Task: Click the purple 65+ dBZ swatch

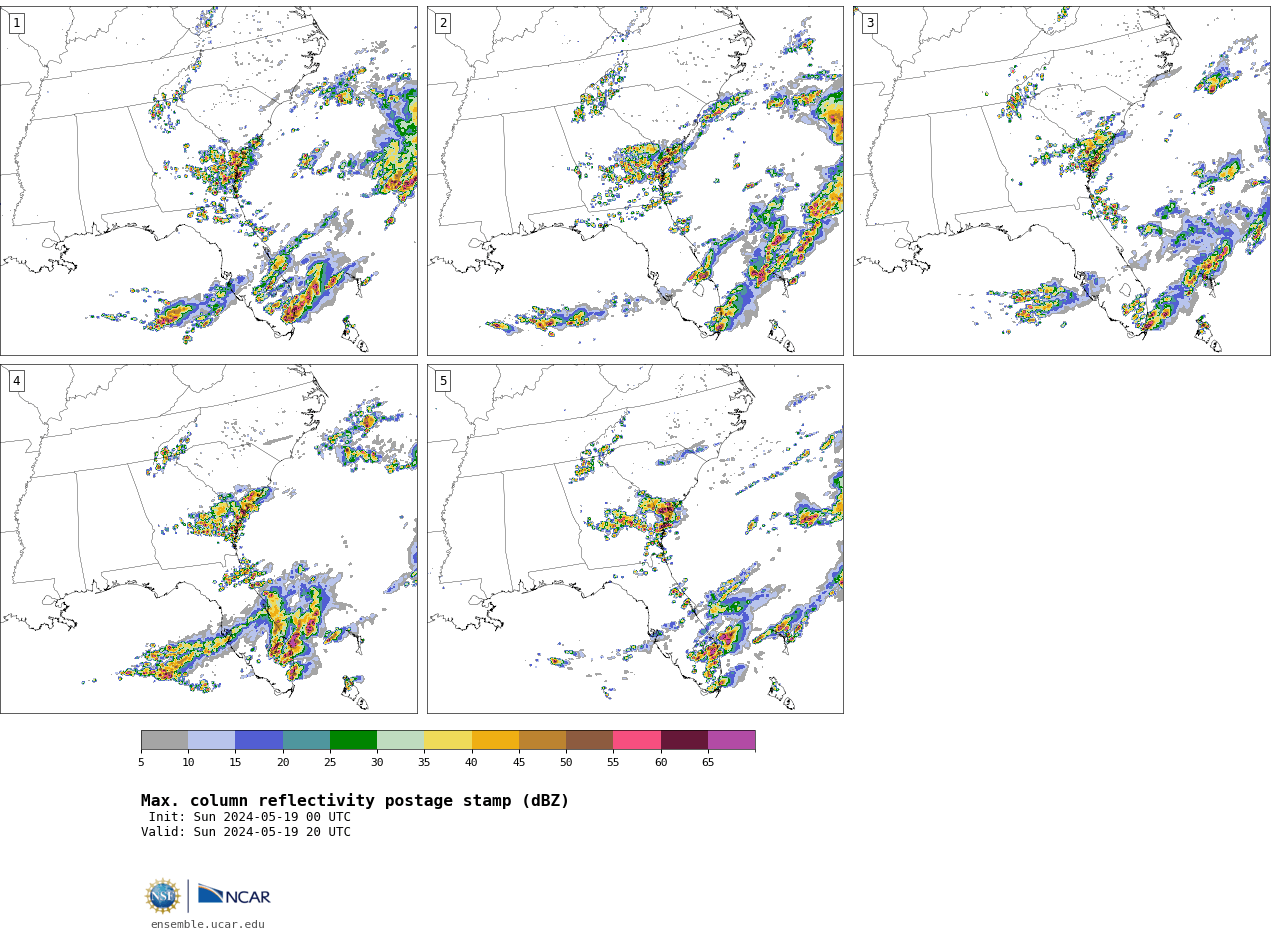Action: coord(731,740)
